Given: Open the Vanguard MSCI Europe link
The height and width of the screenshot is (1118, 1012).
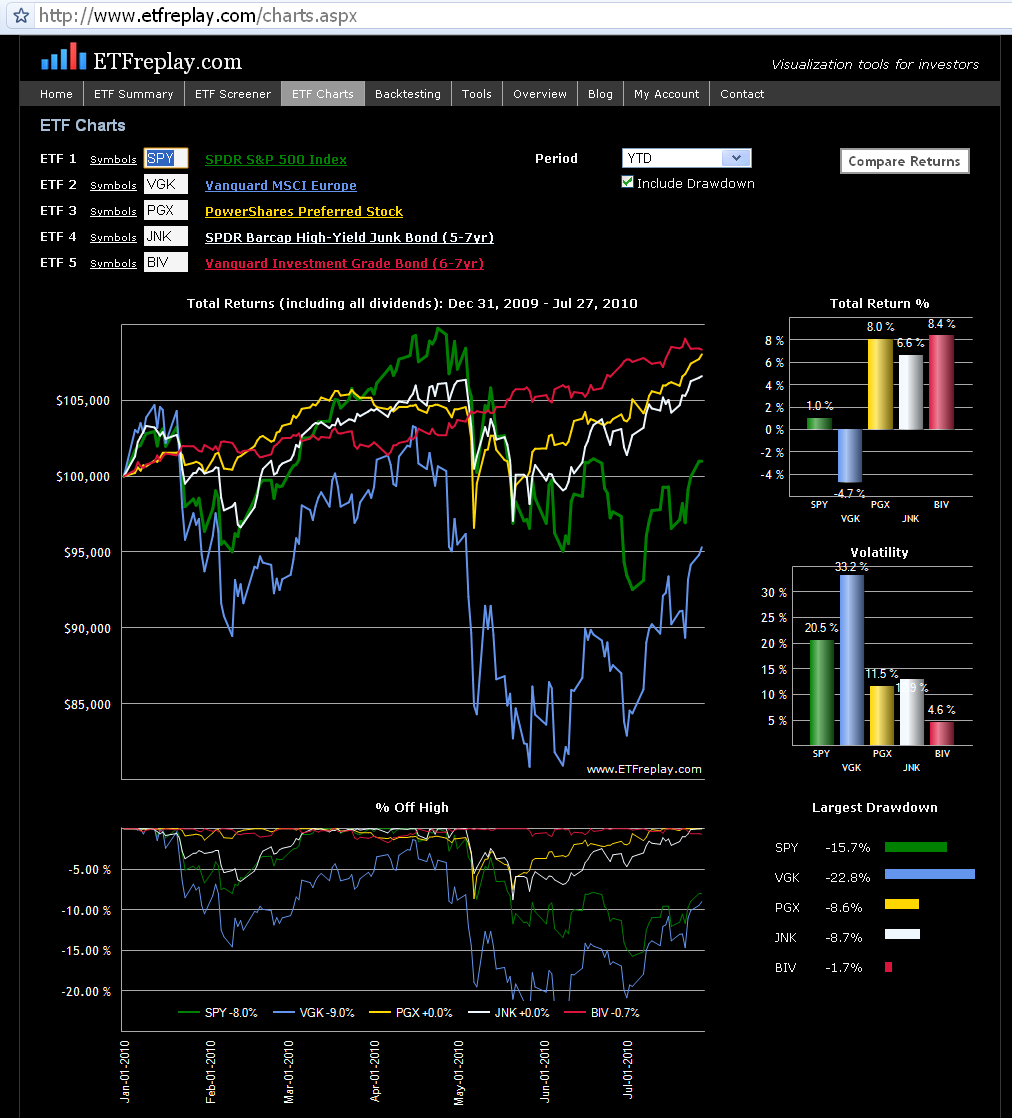Looking at the screenshot, I should [x=281, y=185].
